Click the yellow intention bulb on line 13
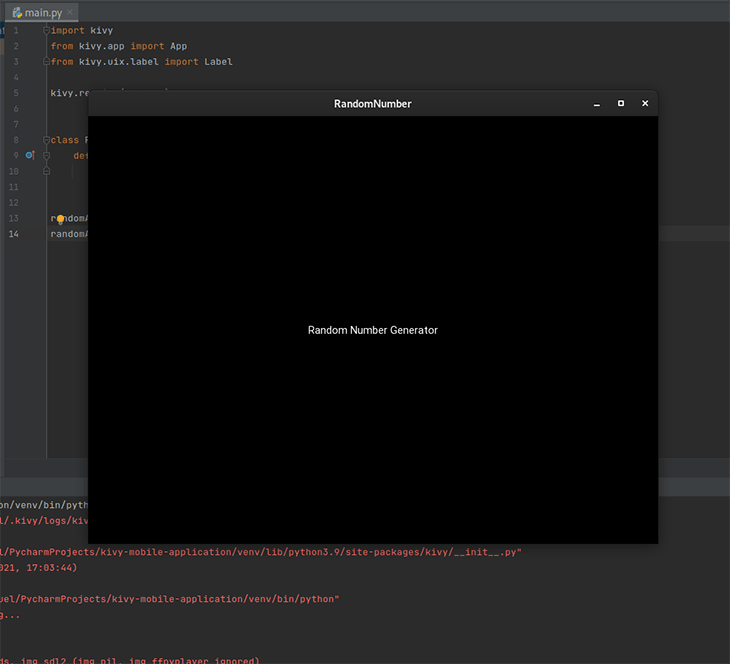The width and height of the screenshot is (730, 664). 61,219
